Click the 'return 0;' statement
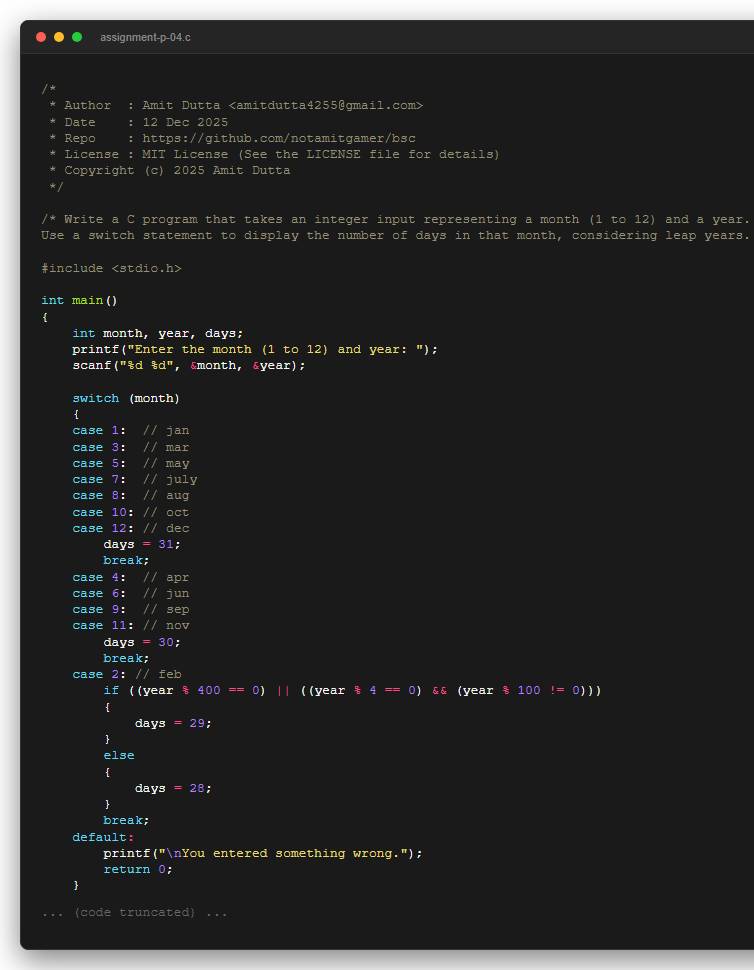Viewport: 754px width, 970px height. [x=138, y=869]
